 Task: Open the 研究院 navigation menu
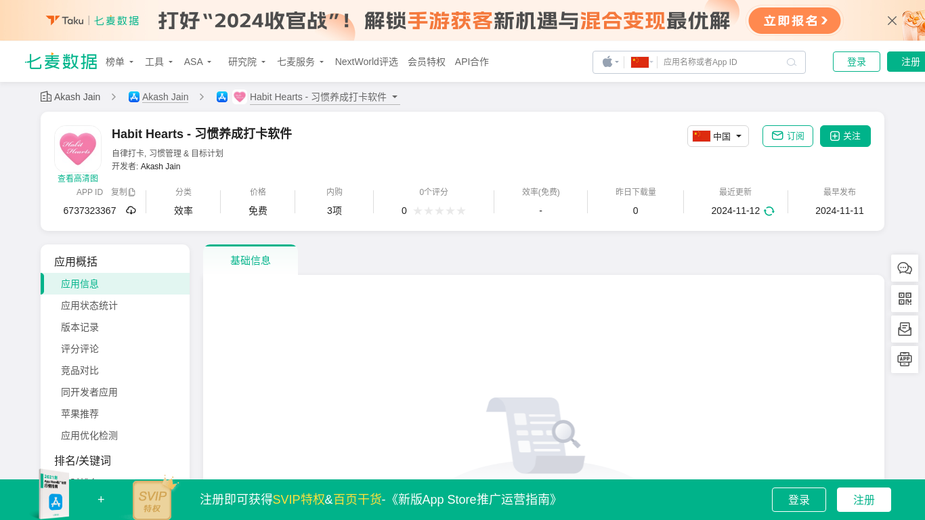point(247,62)
